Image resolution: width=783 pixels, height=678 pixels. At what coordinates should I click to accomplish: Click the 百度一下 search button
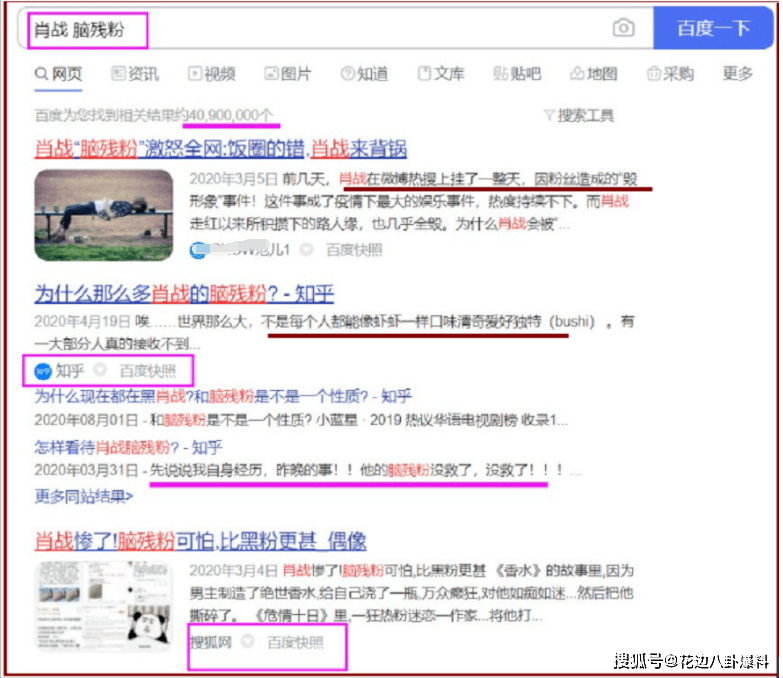coord(714,28)
